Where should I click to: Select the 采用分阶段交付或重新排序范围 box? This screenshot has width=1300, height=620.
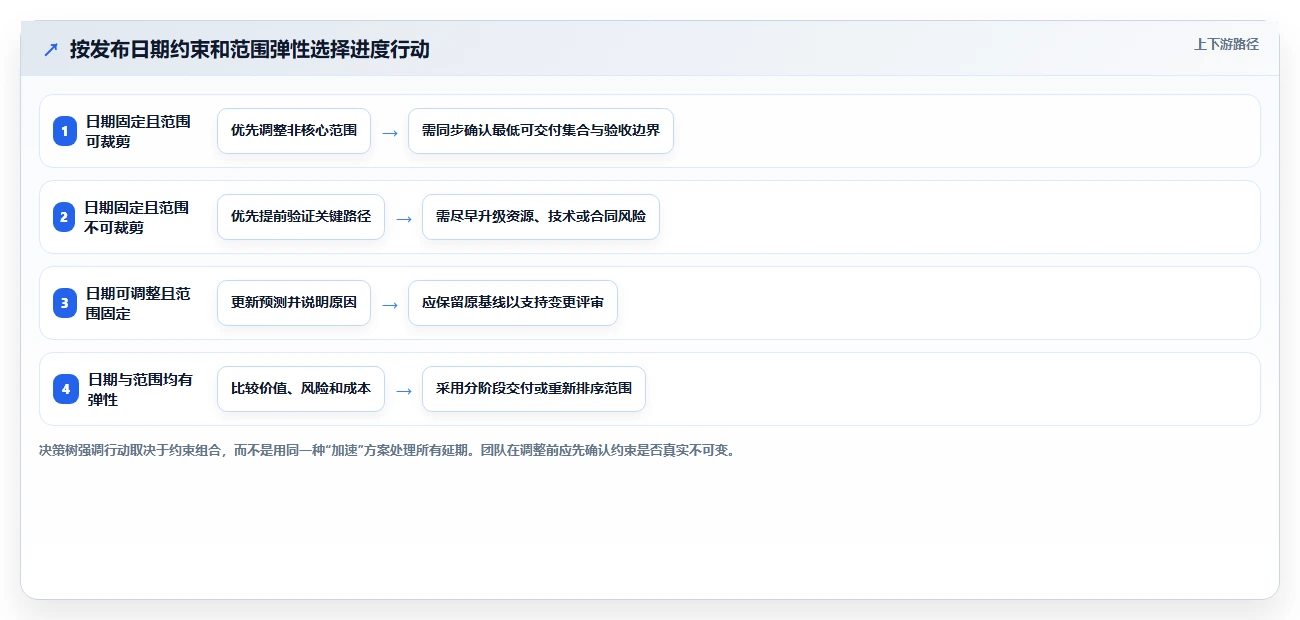[x=534, y=389]
